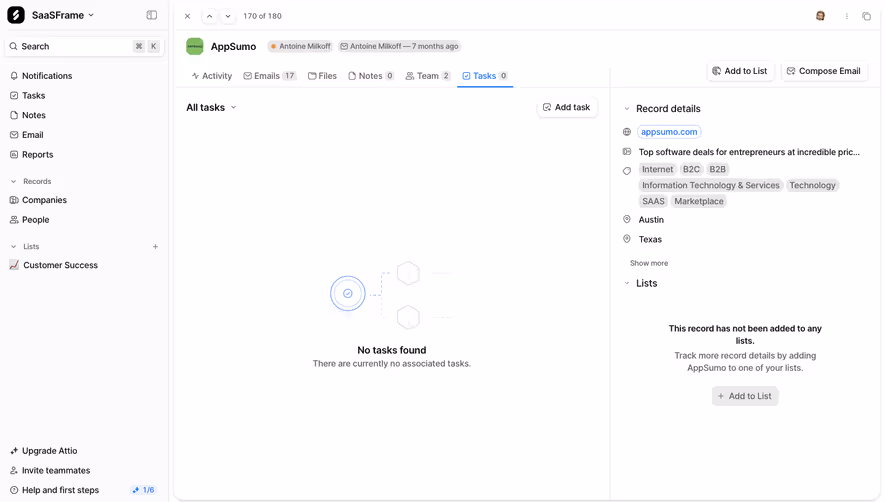Click the Add to List button below
Viewport: 885px width, 502px height.
[x=745, y=396]
